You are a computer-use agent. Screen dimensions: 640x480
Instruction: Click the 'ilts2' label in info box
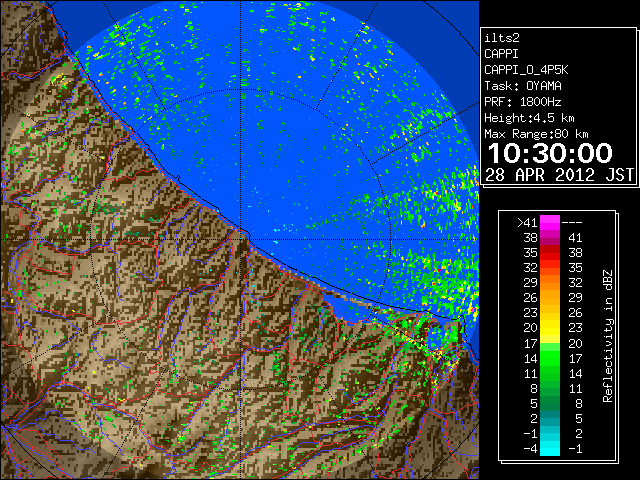[502, 38]
